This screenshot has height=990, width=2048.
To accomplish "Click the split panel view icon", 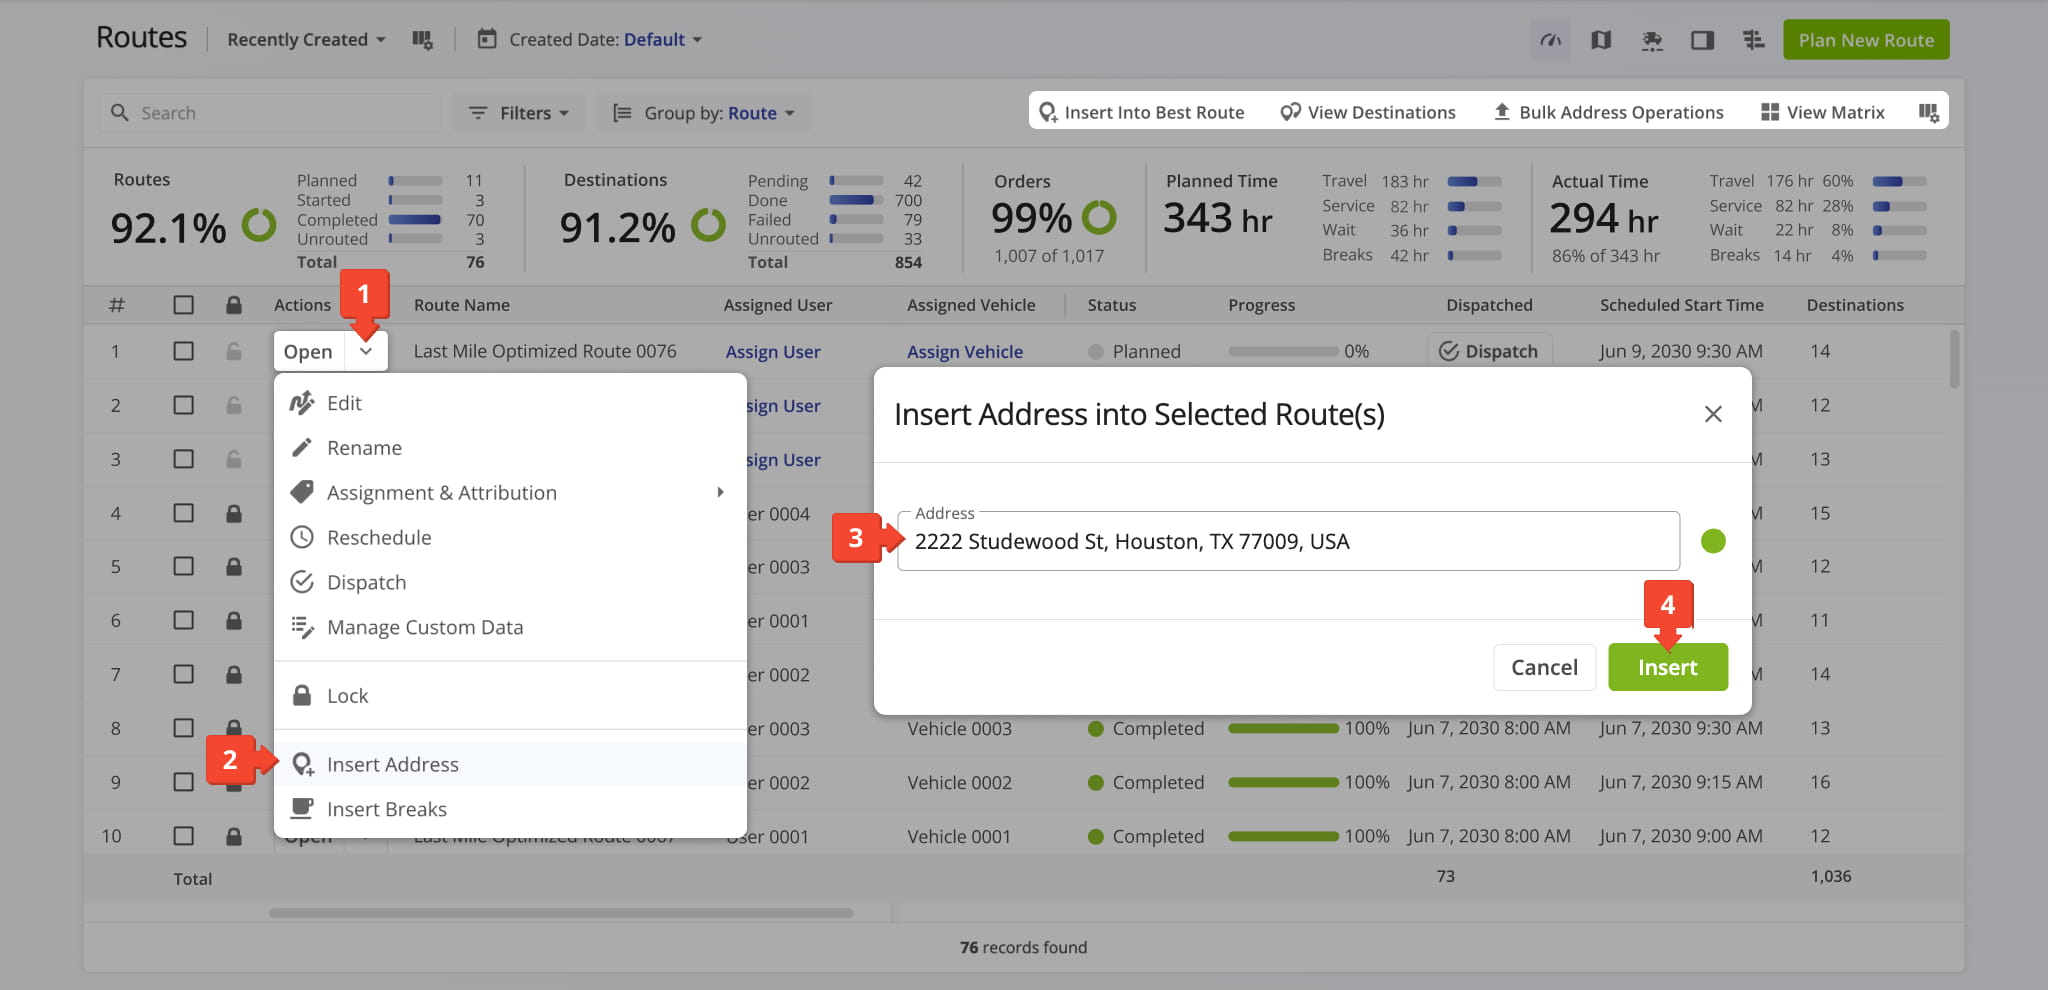I will (x=1702, y=40).
